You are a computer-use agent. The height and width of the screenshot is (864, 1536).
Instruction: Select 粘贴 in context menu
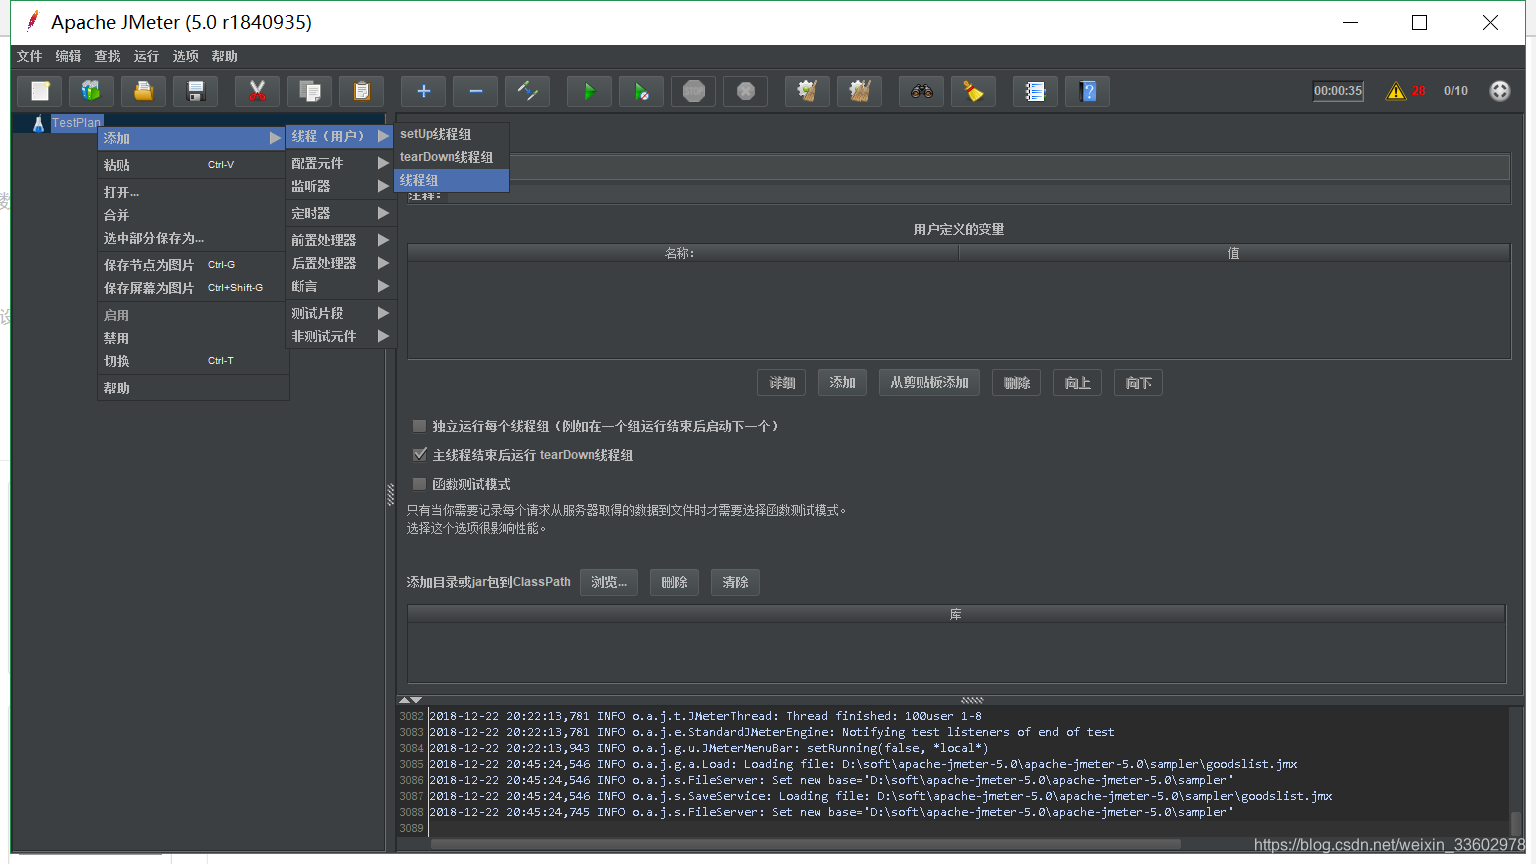pyautogui.click(x=192, y=165)
